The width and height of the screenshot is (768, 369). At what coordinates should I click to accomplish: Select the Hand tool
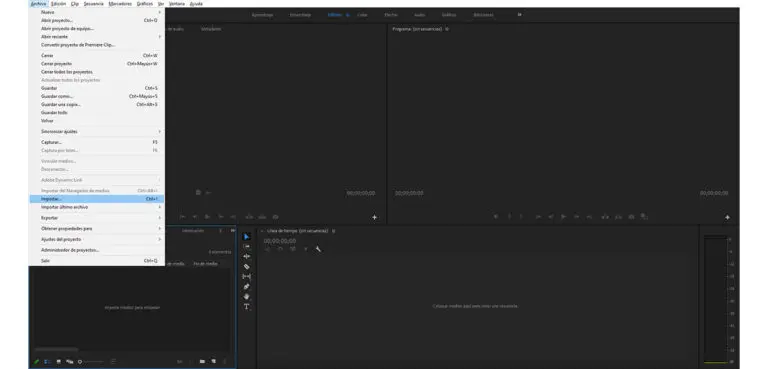pos(246,296)
